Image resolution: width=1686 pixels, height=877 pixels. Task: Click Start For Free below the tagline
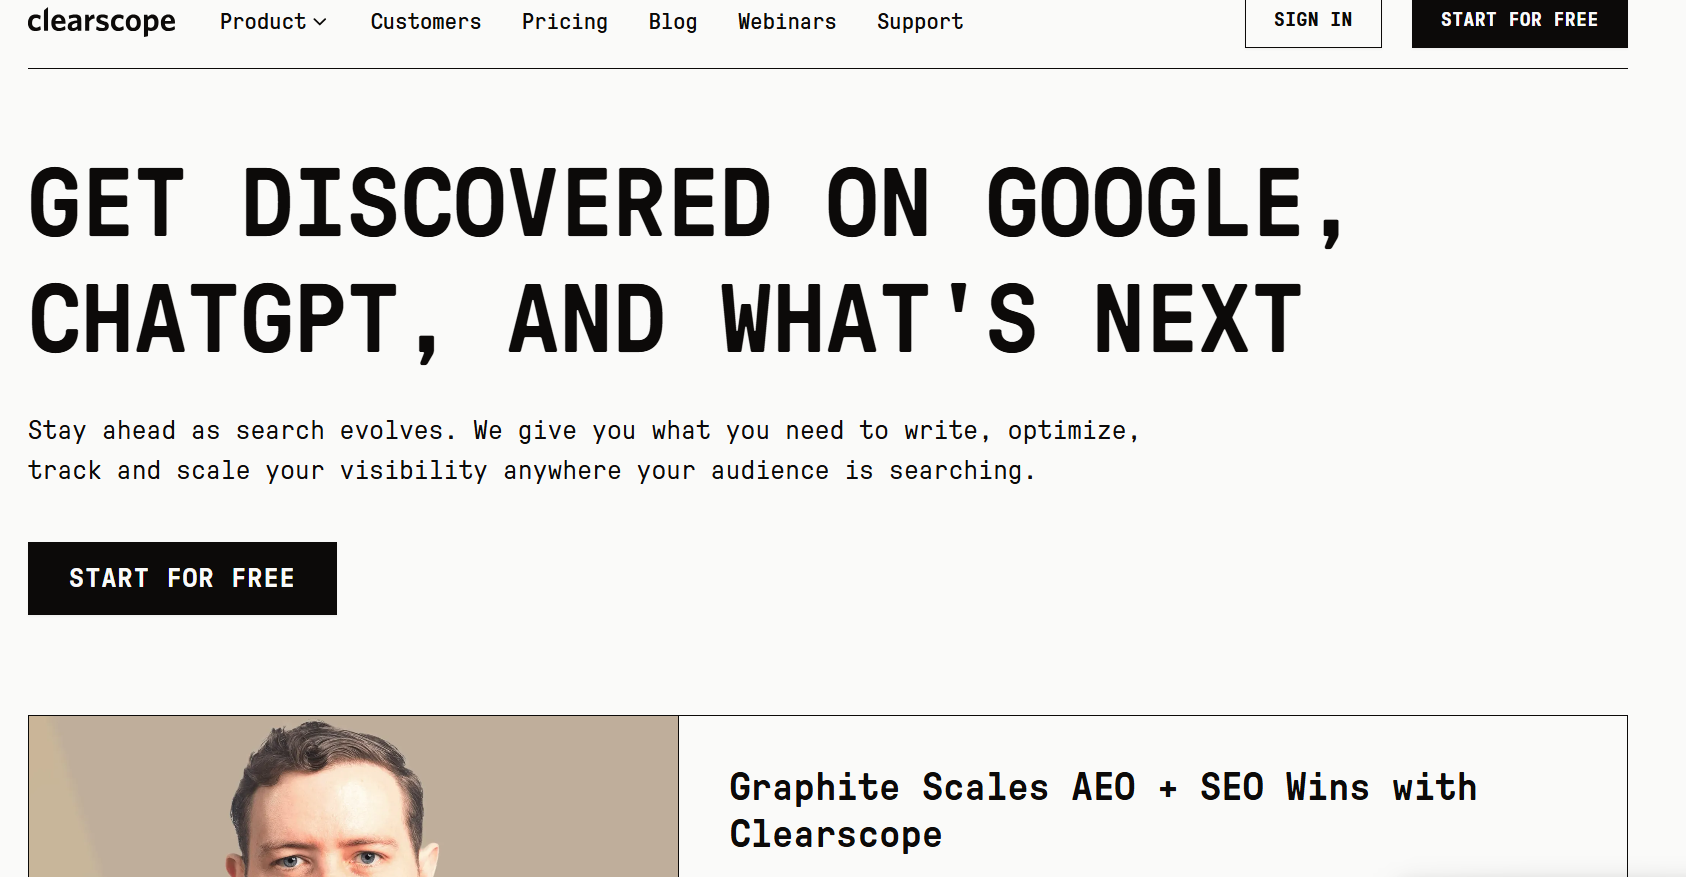(x=182, y=578)
